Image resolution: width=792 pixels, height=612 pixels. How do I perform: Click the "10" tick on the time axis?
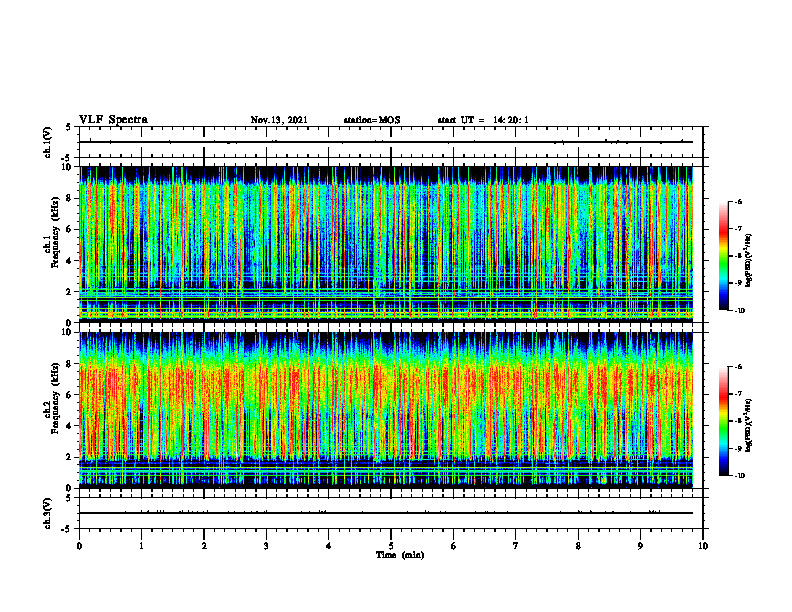pos(703,546)
